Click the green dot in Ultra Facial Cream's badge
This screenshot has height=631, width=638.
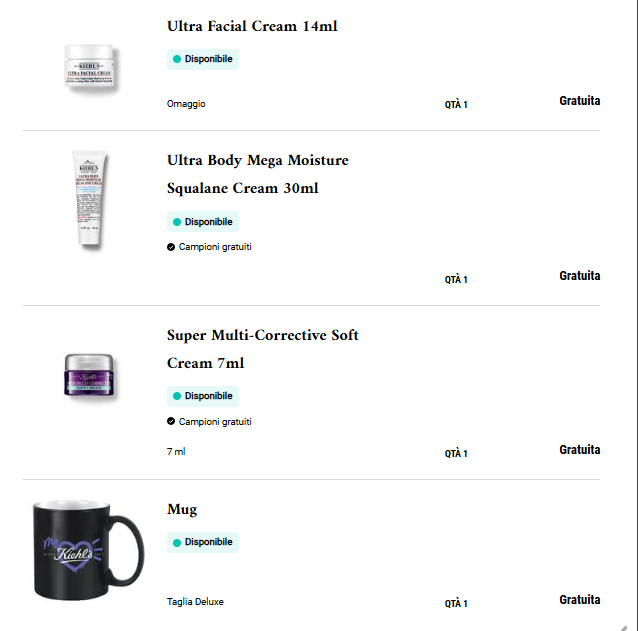coord(177,60)
